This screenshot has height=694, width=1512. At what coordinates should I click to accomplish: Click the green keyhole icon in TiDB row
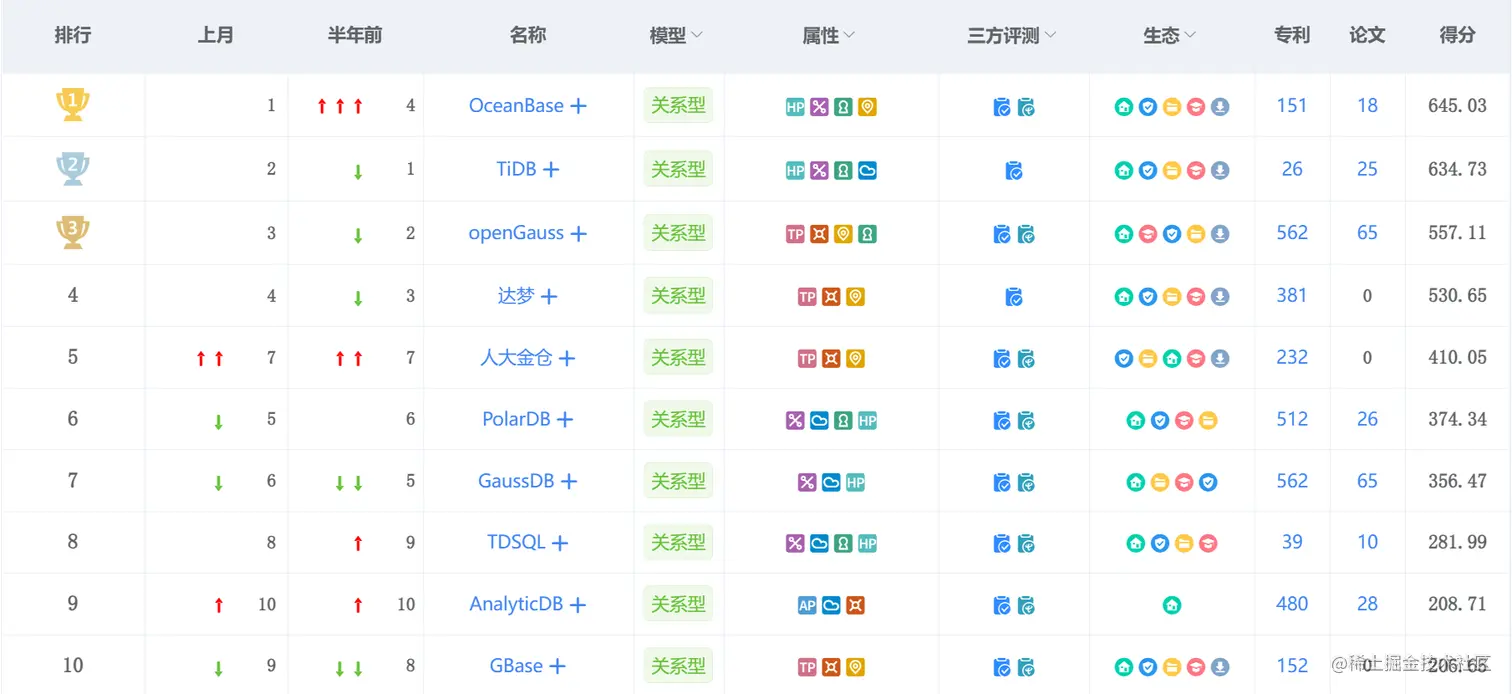pyautogui.click(x=843, y=171)
